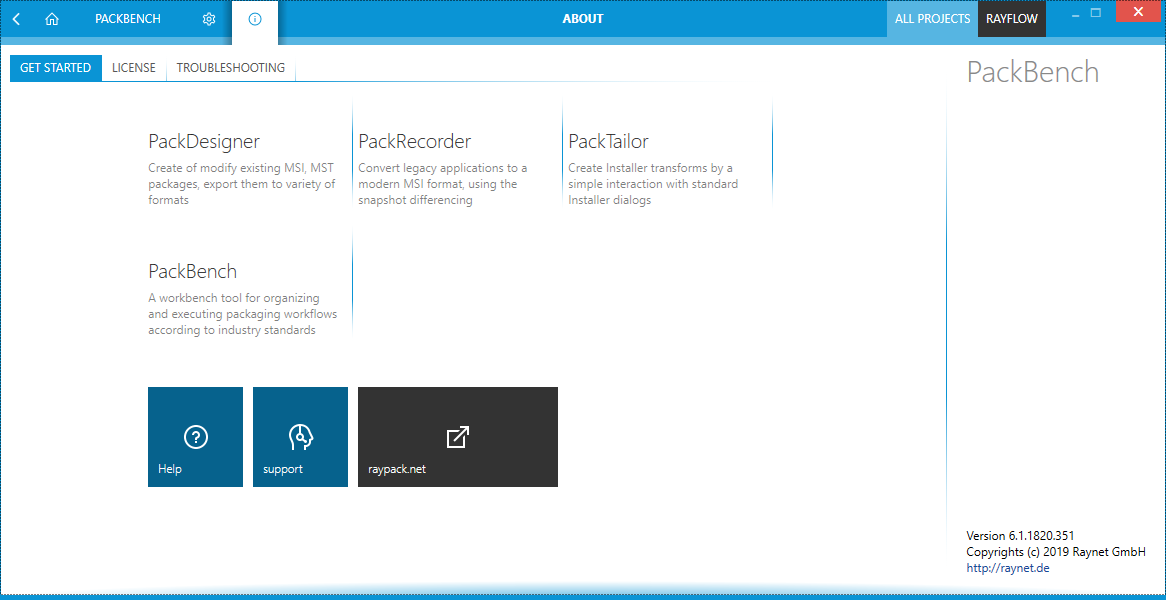Viewport: 1166px width, 600px height.
Task: Launch PackDesigner from the tile
Action: [x=245, y=170]
